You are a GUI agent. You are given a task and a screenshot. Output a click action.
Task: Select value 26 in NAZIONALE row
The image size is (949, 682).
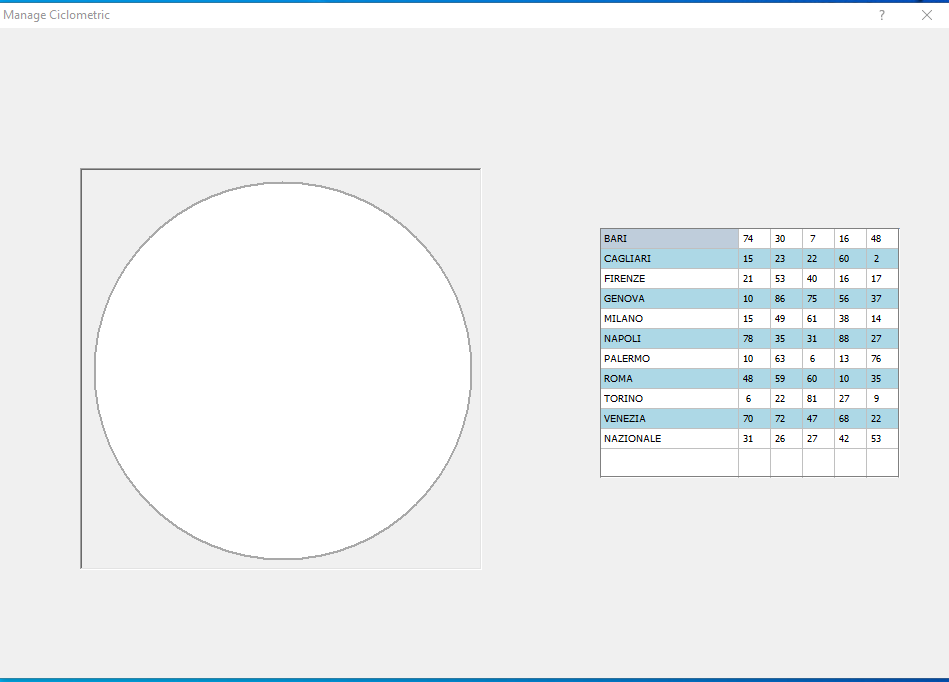pyautogui.click(x=786, y=438)
